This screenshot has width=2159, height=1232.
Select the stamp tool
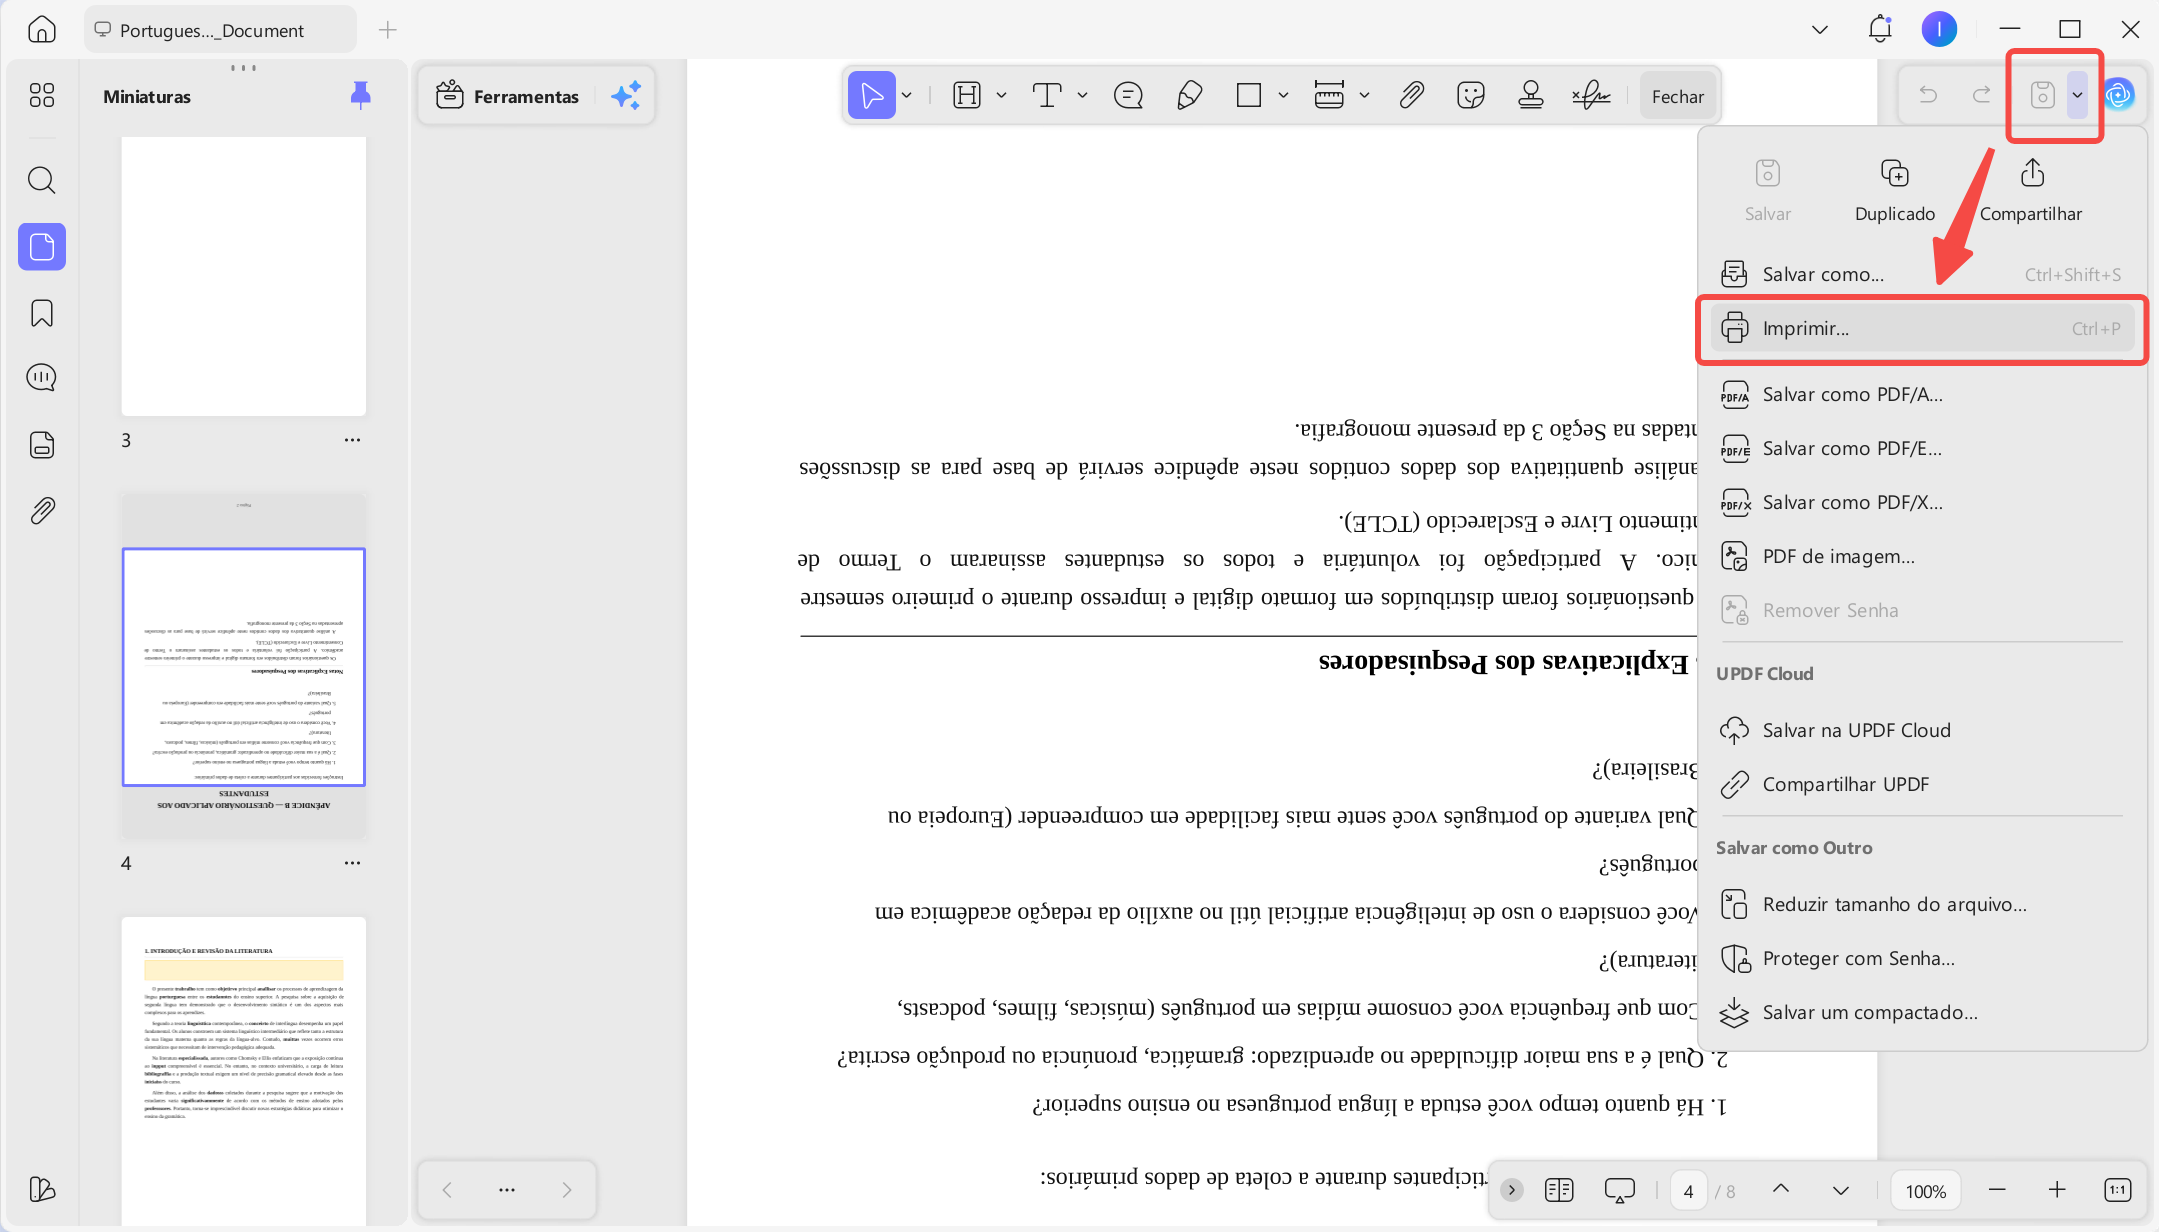click(1530, 95)
